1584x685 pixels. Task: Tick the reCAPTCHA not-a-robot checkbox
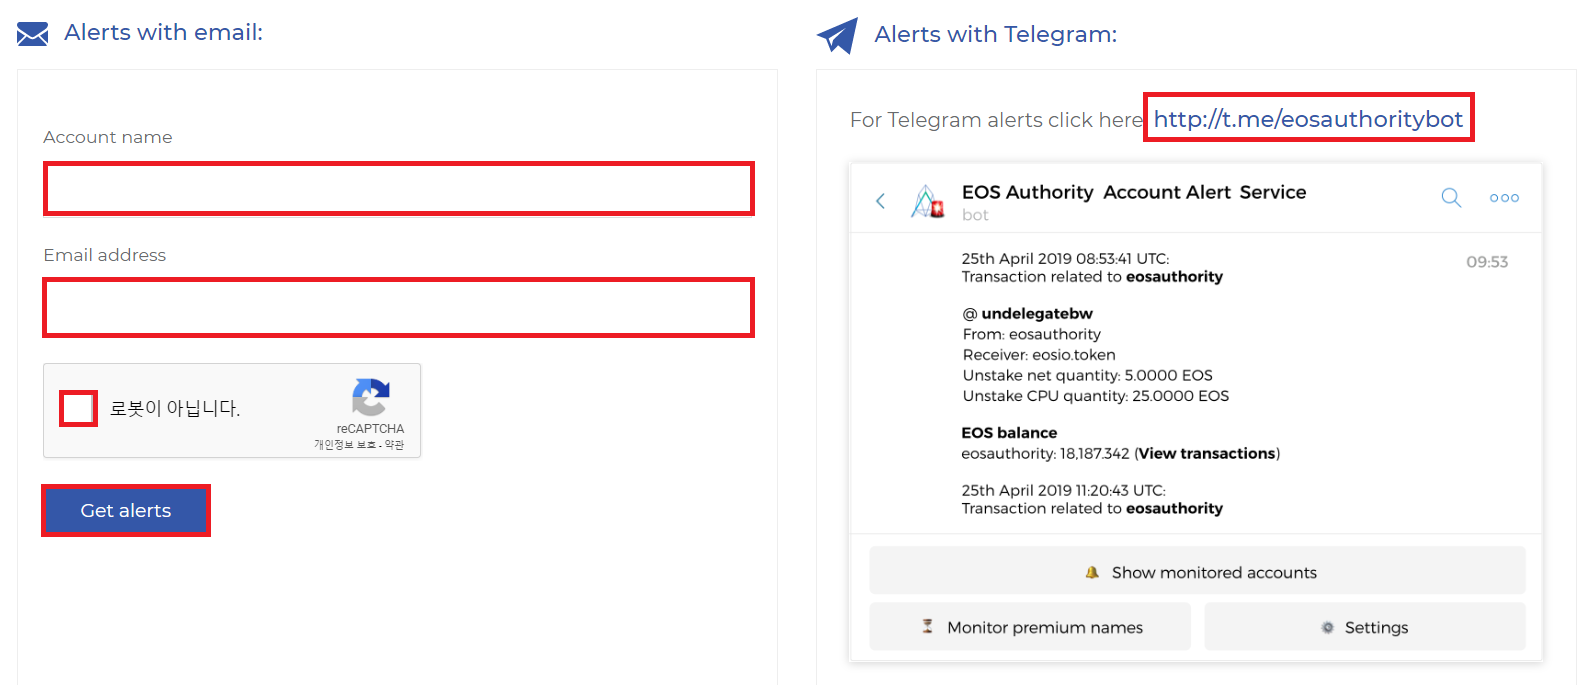pyautogui.click(x=78, y=408)
